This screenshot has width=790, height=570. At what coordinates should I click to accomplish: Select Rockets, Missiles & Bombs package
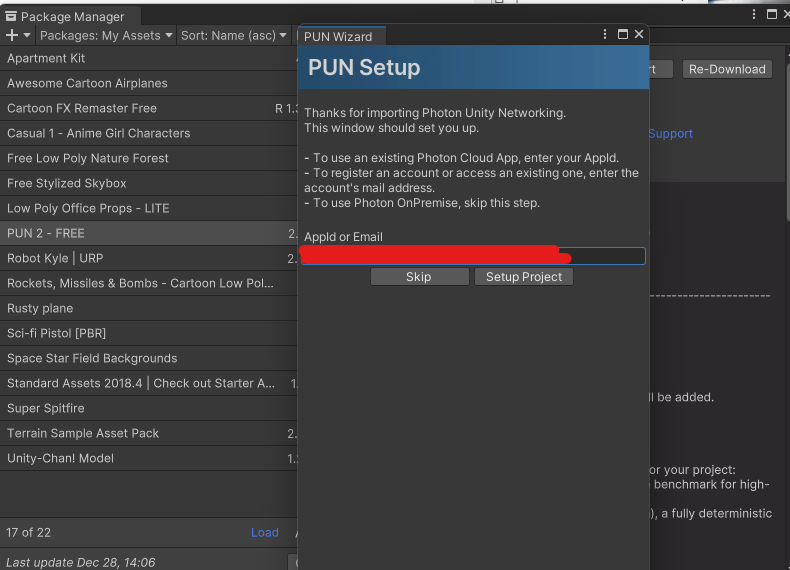coord(149,283)
